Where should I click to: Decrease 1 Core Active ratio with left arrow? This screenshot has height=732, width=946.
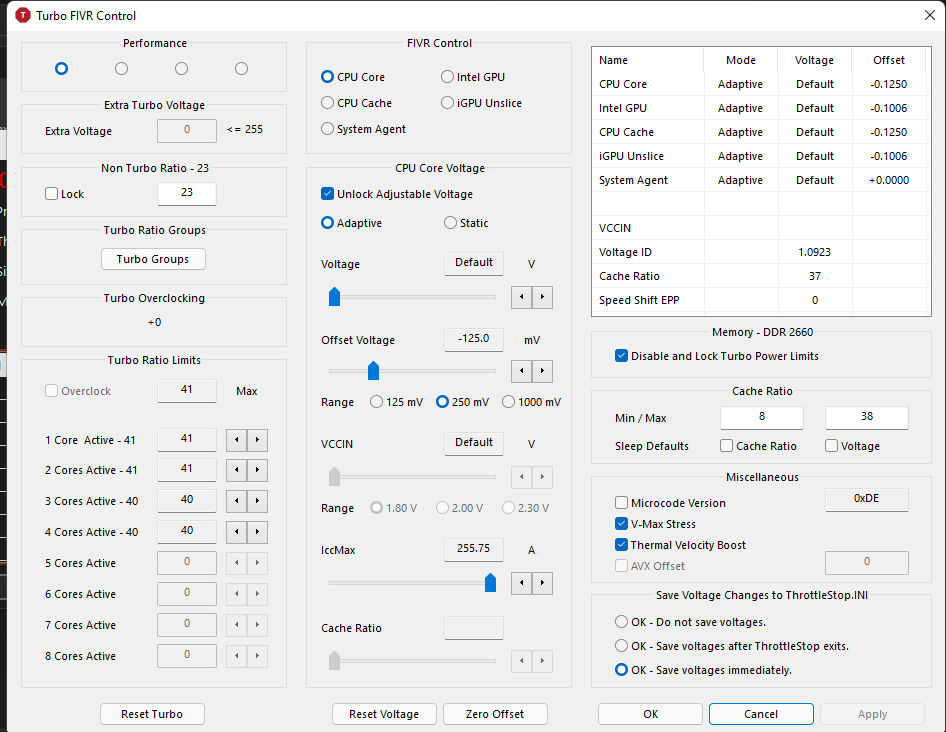coord(236,440)
